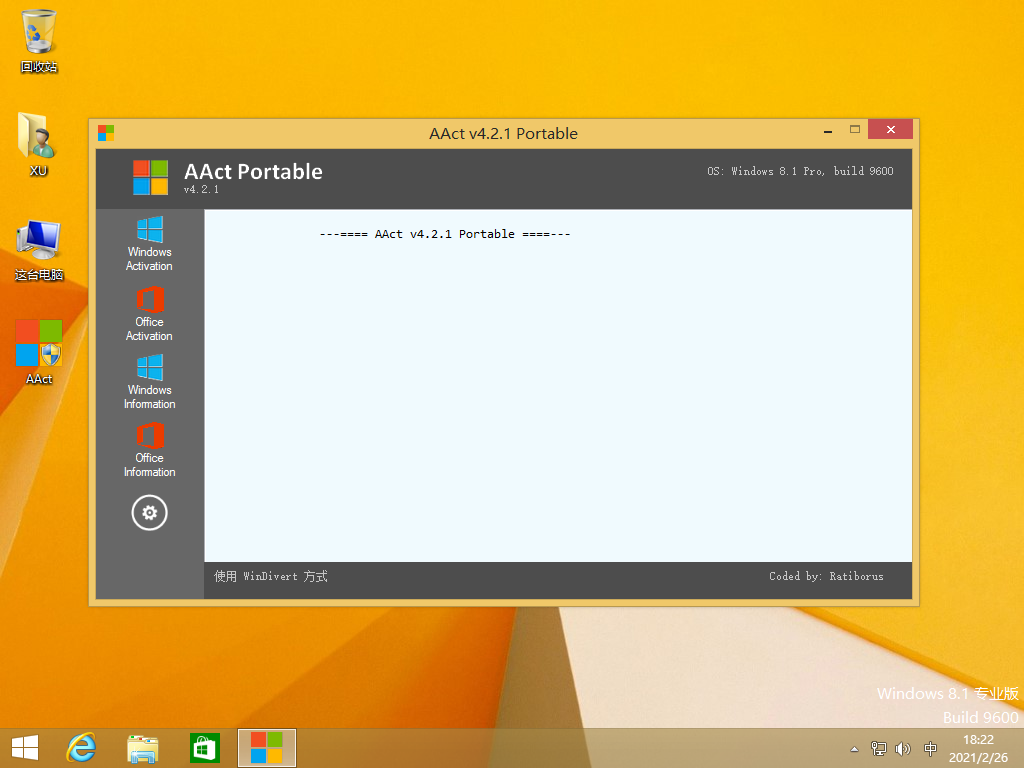1024x768 pixels.
Task: Select Office Activation in the sidebar
Action: click(x=149, y=313)
